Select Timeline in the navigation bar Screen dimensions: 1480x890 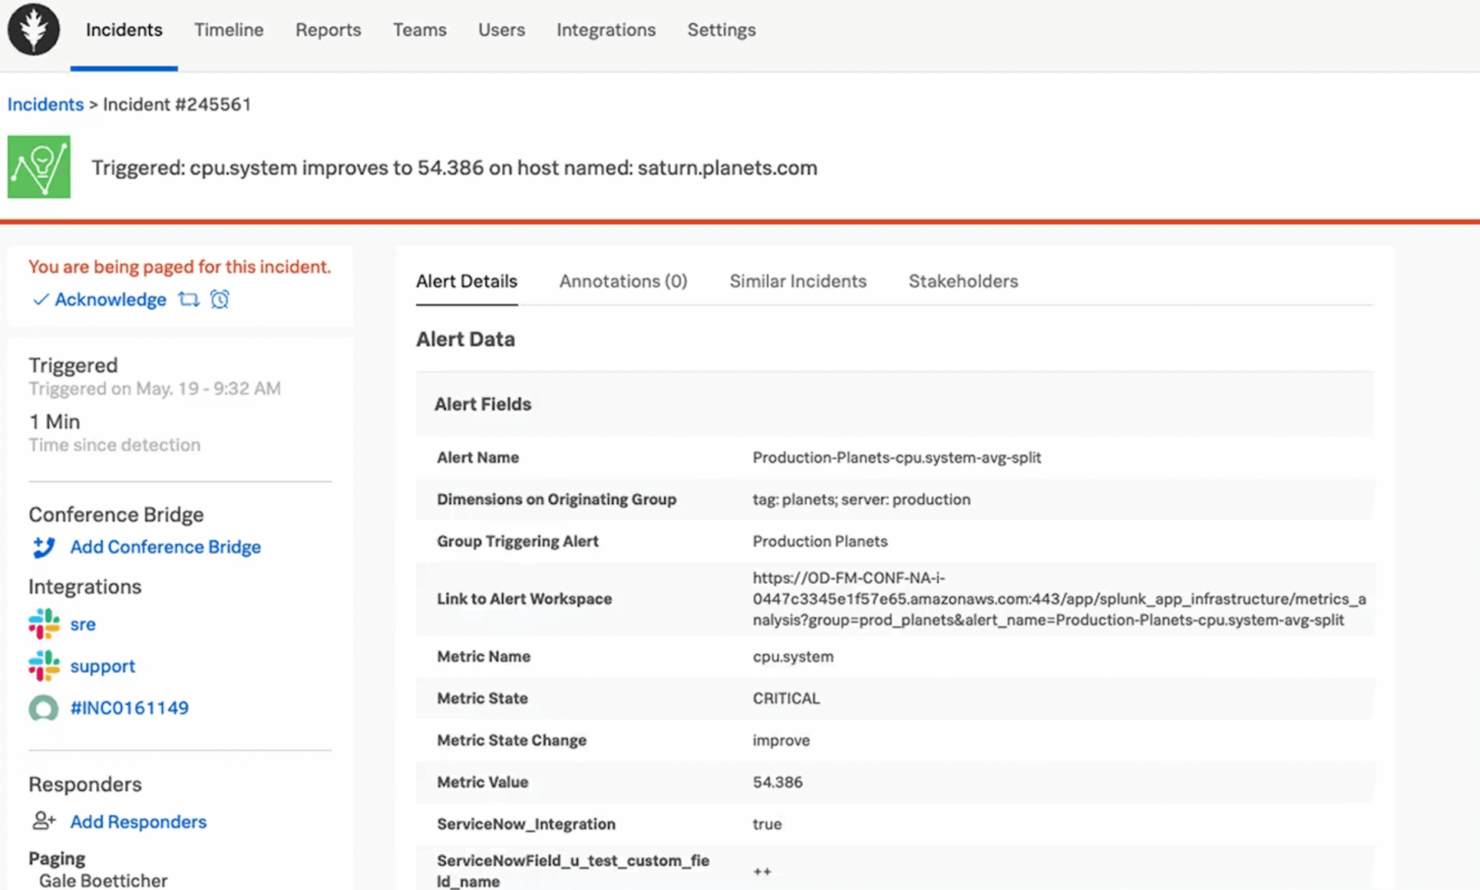click(x=228, y=30)
